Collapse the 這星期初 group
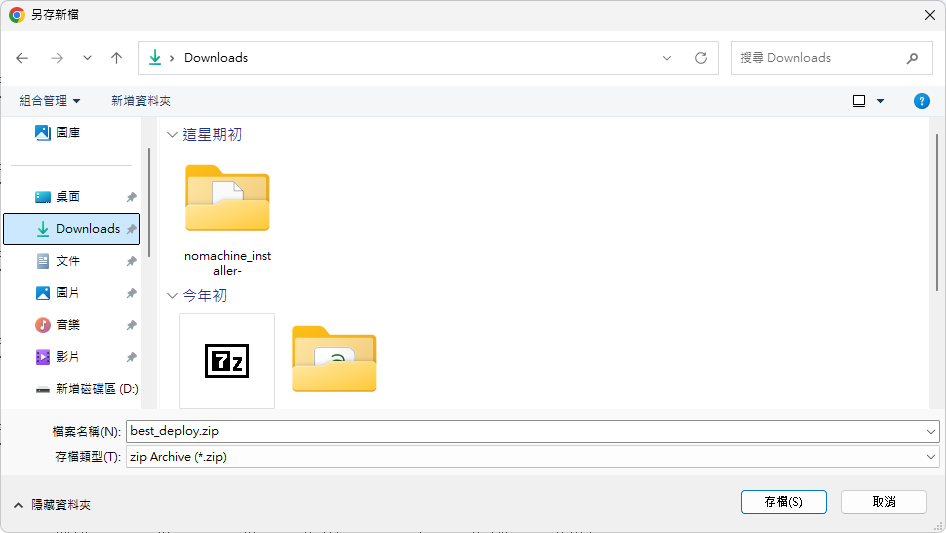The height and width of the screenshot is (533, 946). coord(172,135)
